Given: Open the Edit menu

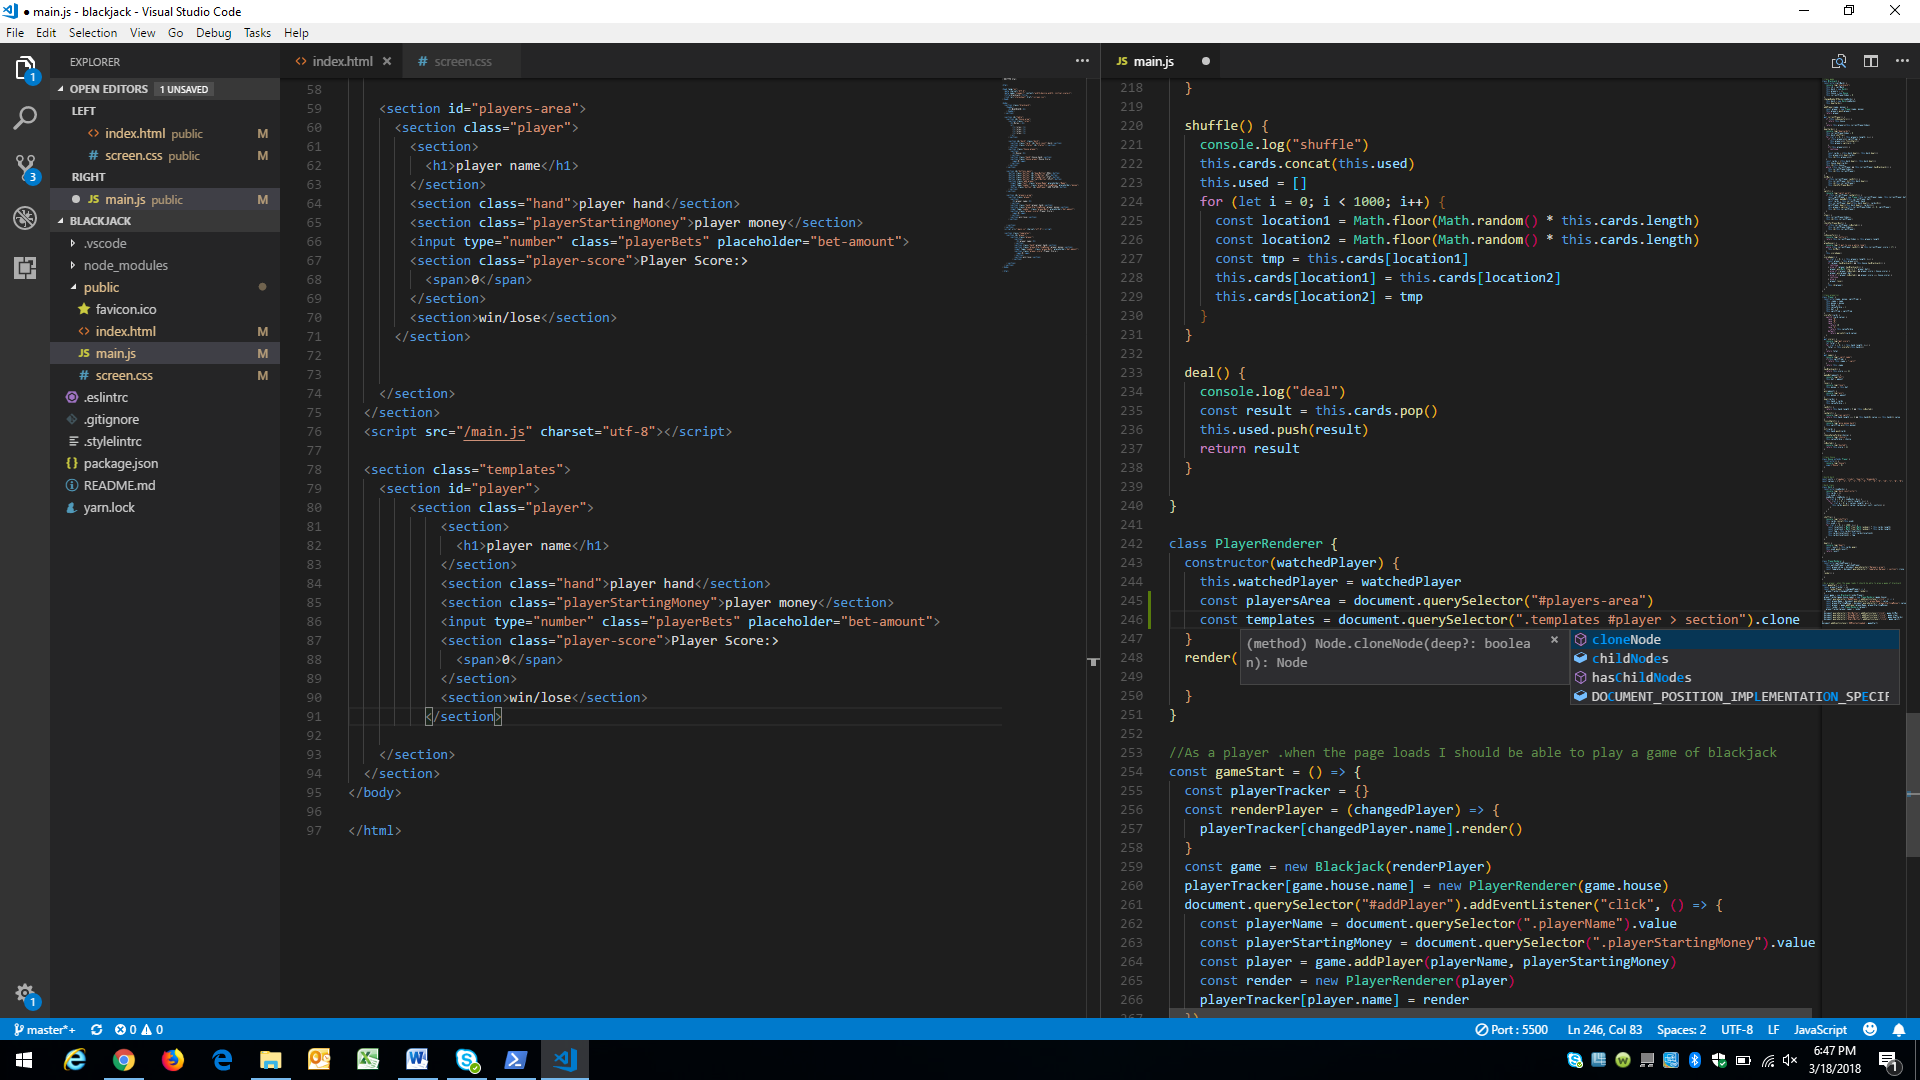Looking at the screenshot, I should pos(46,32).
